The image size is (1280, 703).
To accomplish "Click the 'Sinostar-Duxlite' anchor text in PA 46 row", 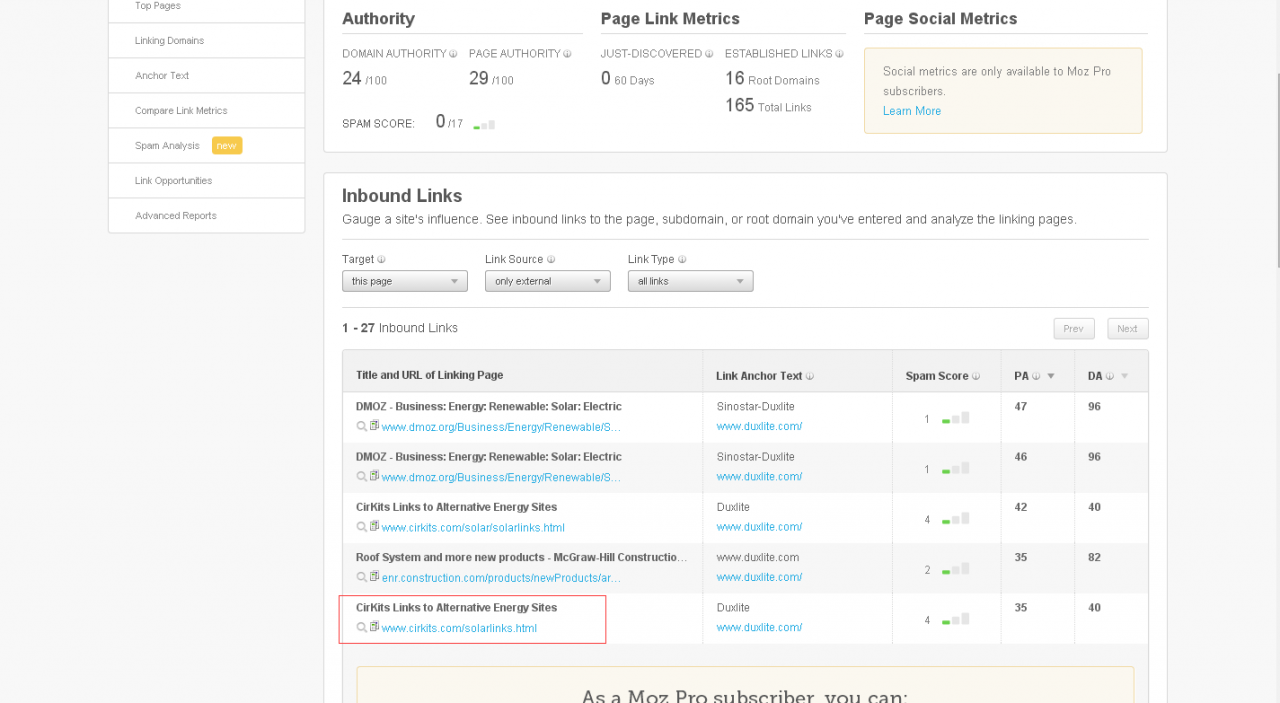I will click(x=756, y=457).
